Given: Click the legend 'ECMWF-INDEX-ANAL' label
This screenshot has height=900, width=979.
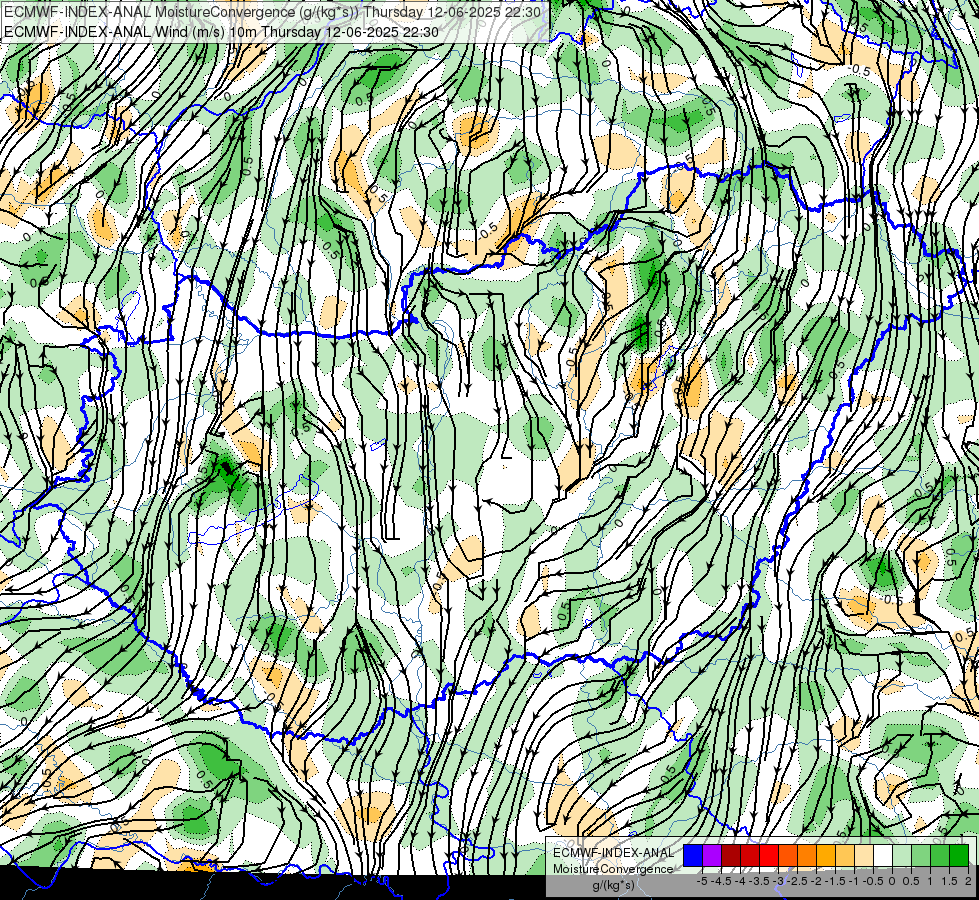Looking at the screenshot, I should (614, 853).
